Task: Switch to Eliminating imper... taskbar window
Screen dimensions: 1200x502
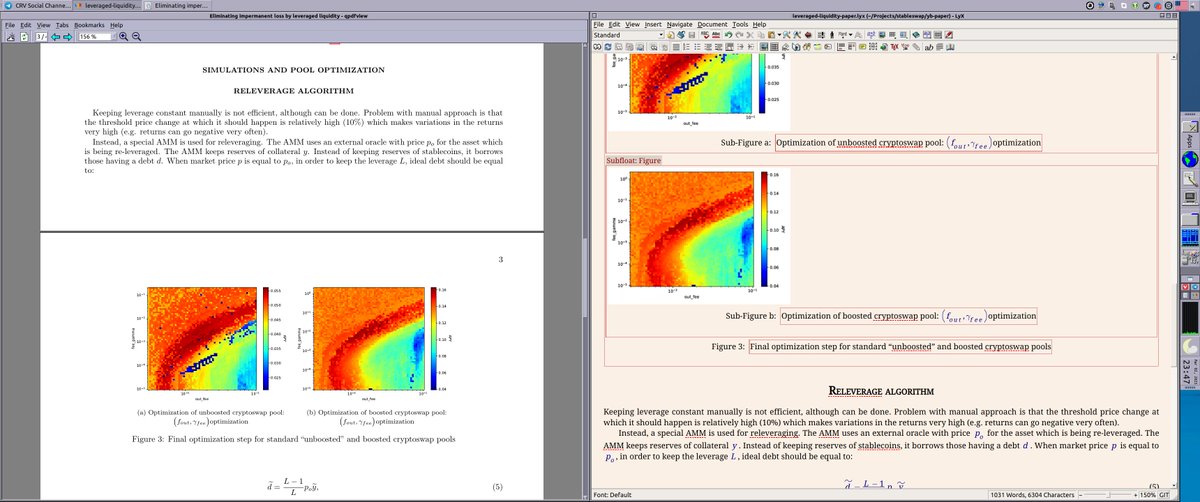Action: 175,6
